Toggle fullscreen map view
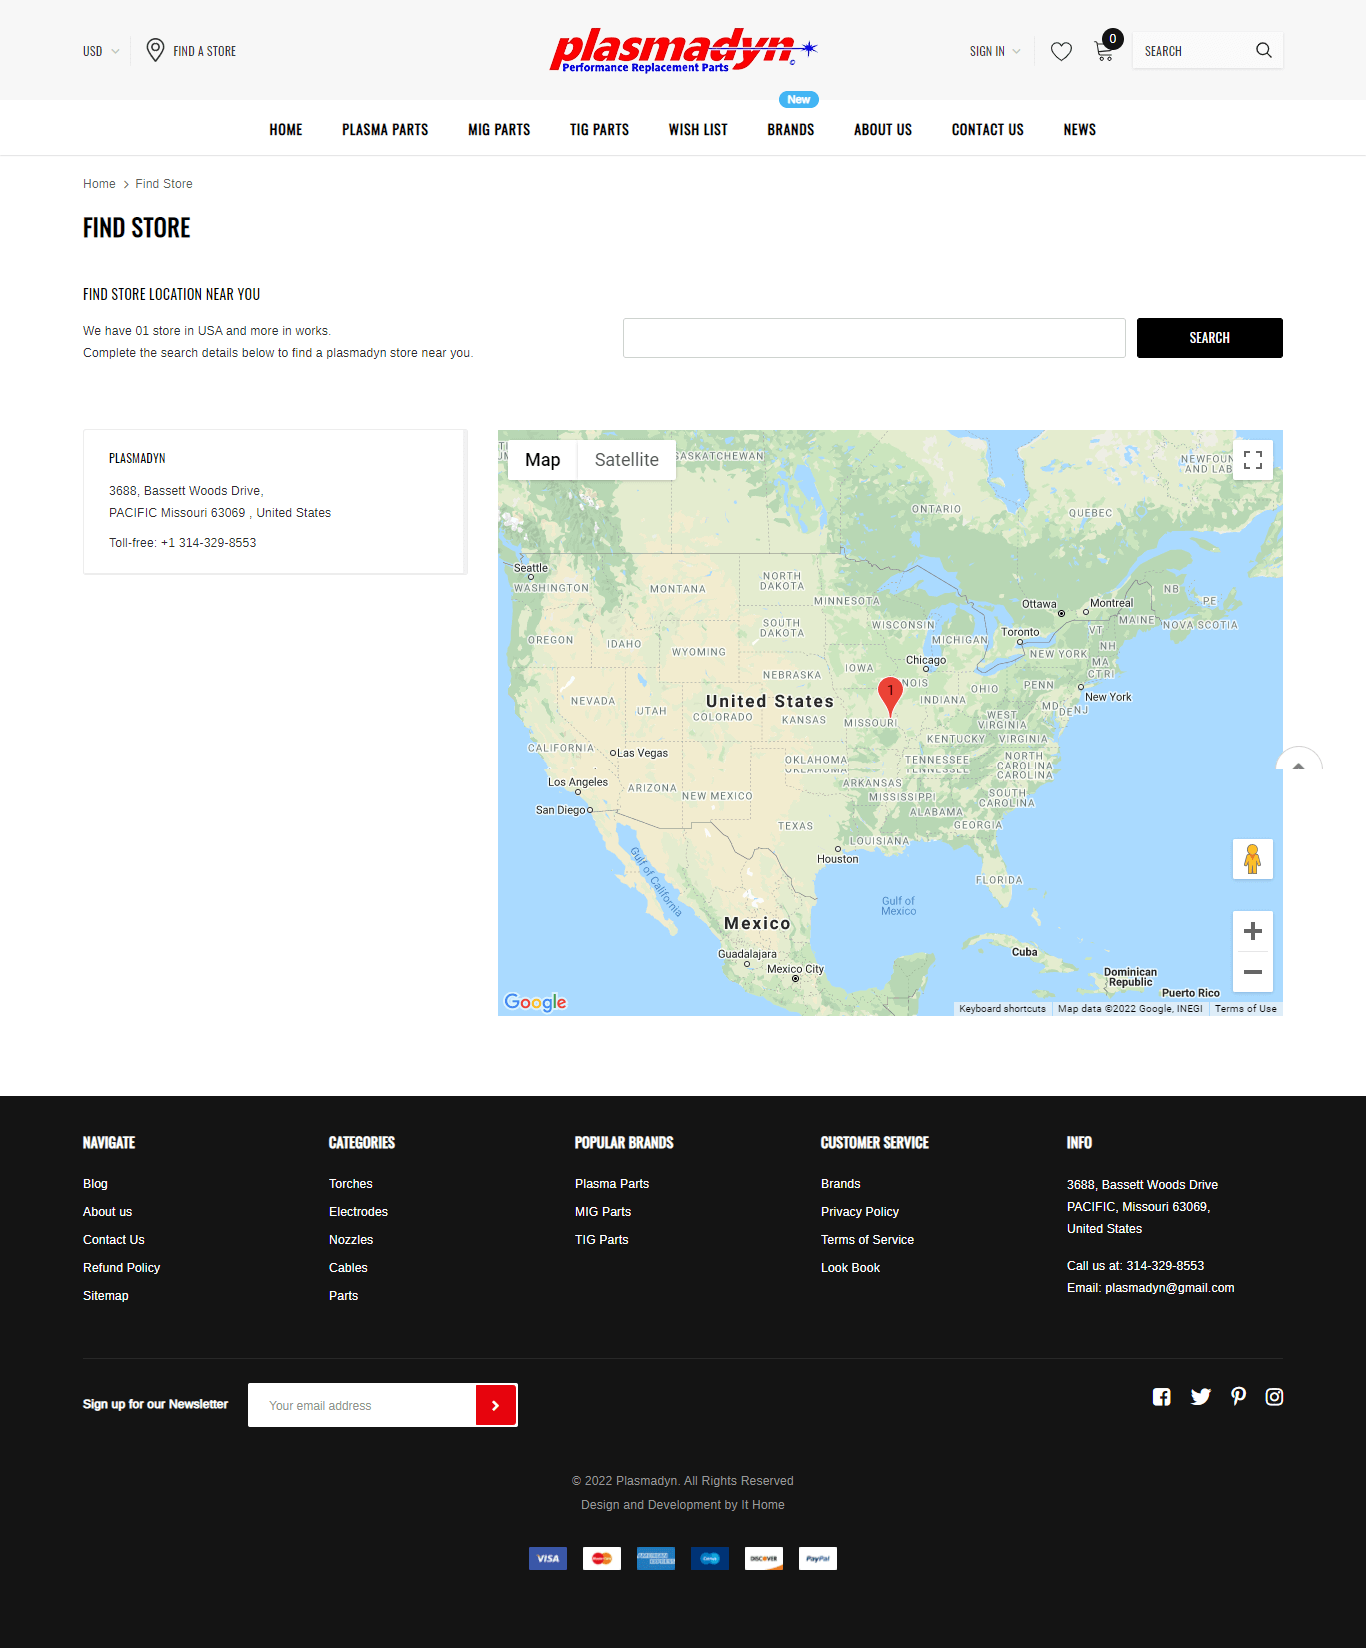Screen dimensions: 1366x1648 (1253, 460)
